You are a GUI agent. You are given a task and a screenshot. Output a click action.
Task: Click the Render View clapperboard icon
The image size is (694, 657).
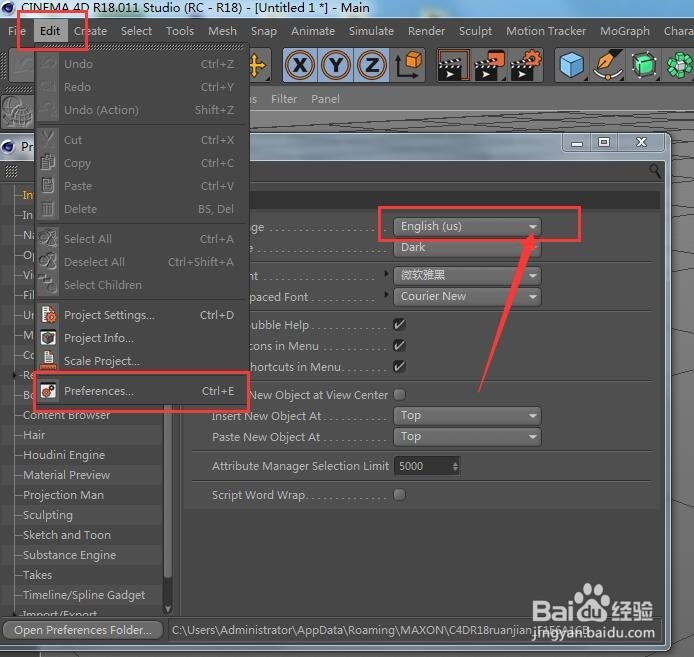pyautogui.click(x=453, y=66)
